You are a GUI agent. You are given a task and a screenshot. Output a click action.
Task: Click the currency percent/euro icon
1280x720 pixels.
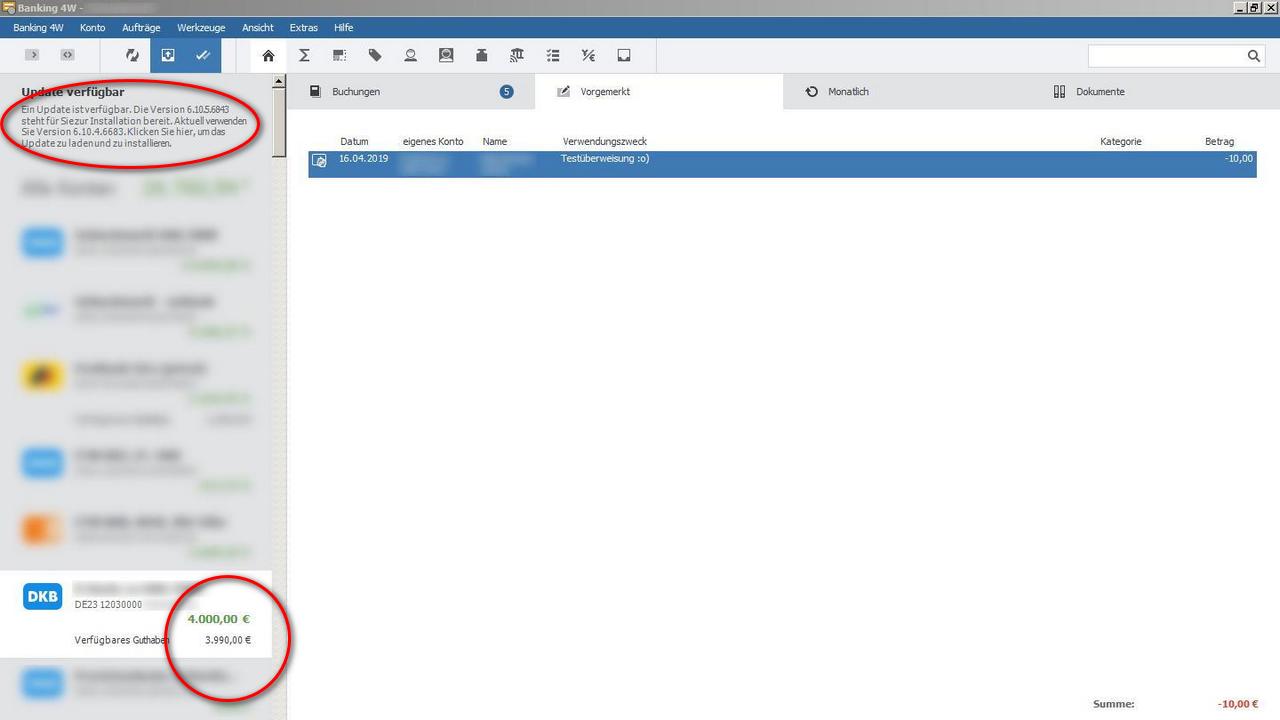pos(588,56)
